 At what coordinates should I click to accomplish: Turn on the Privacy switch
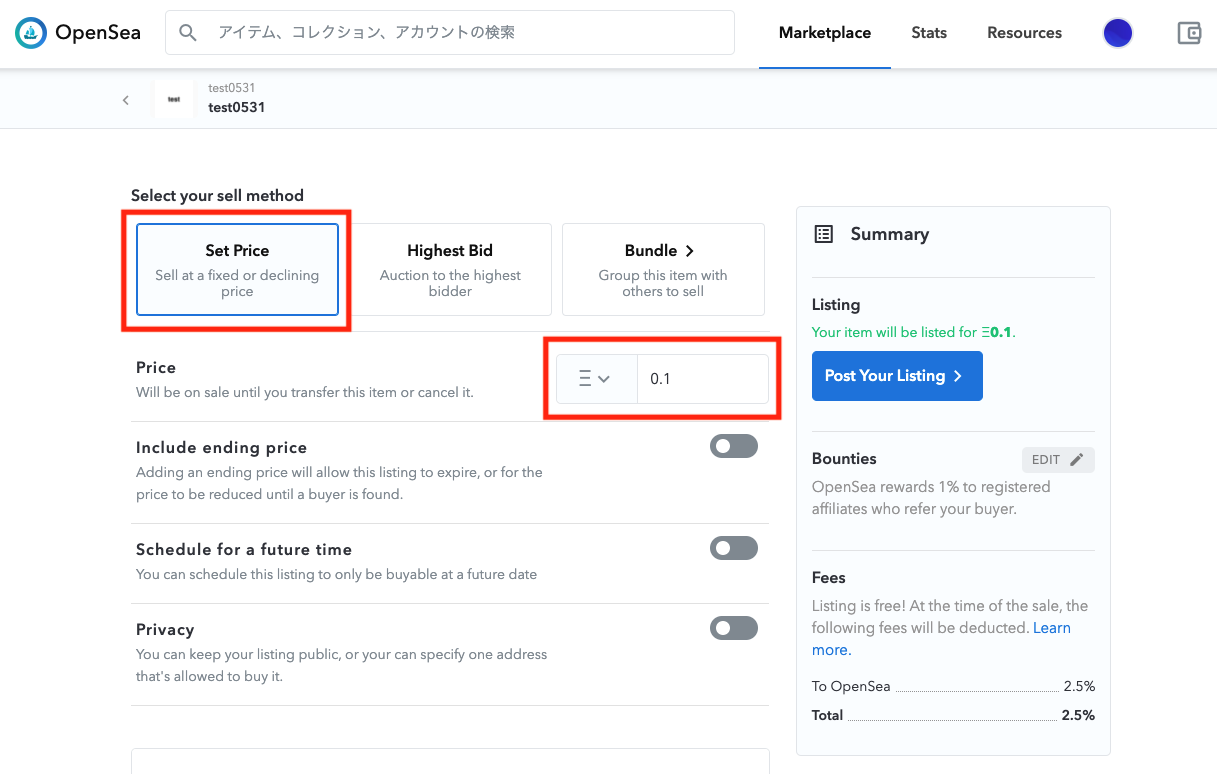click(734, 628)
